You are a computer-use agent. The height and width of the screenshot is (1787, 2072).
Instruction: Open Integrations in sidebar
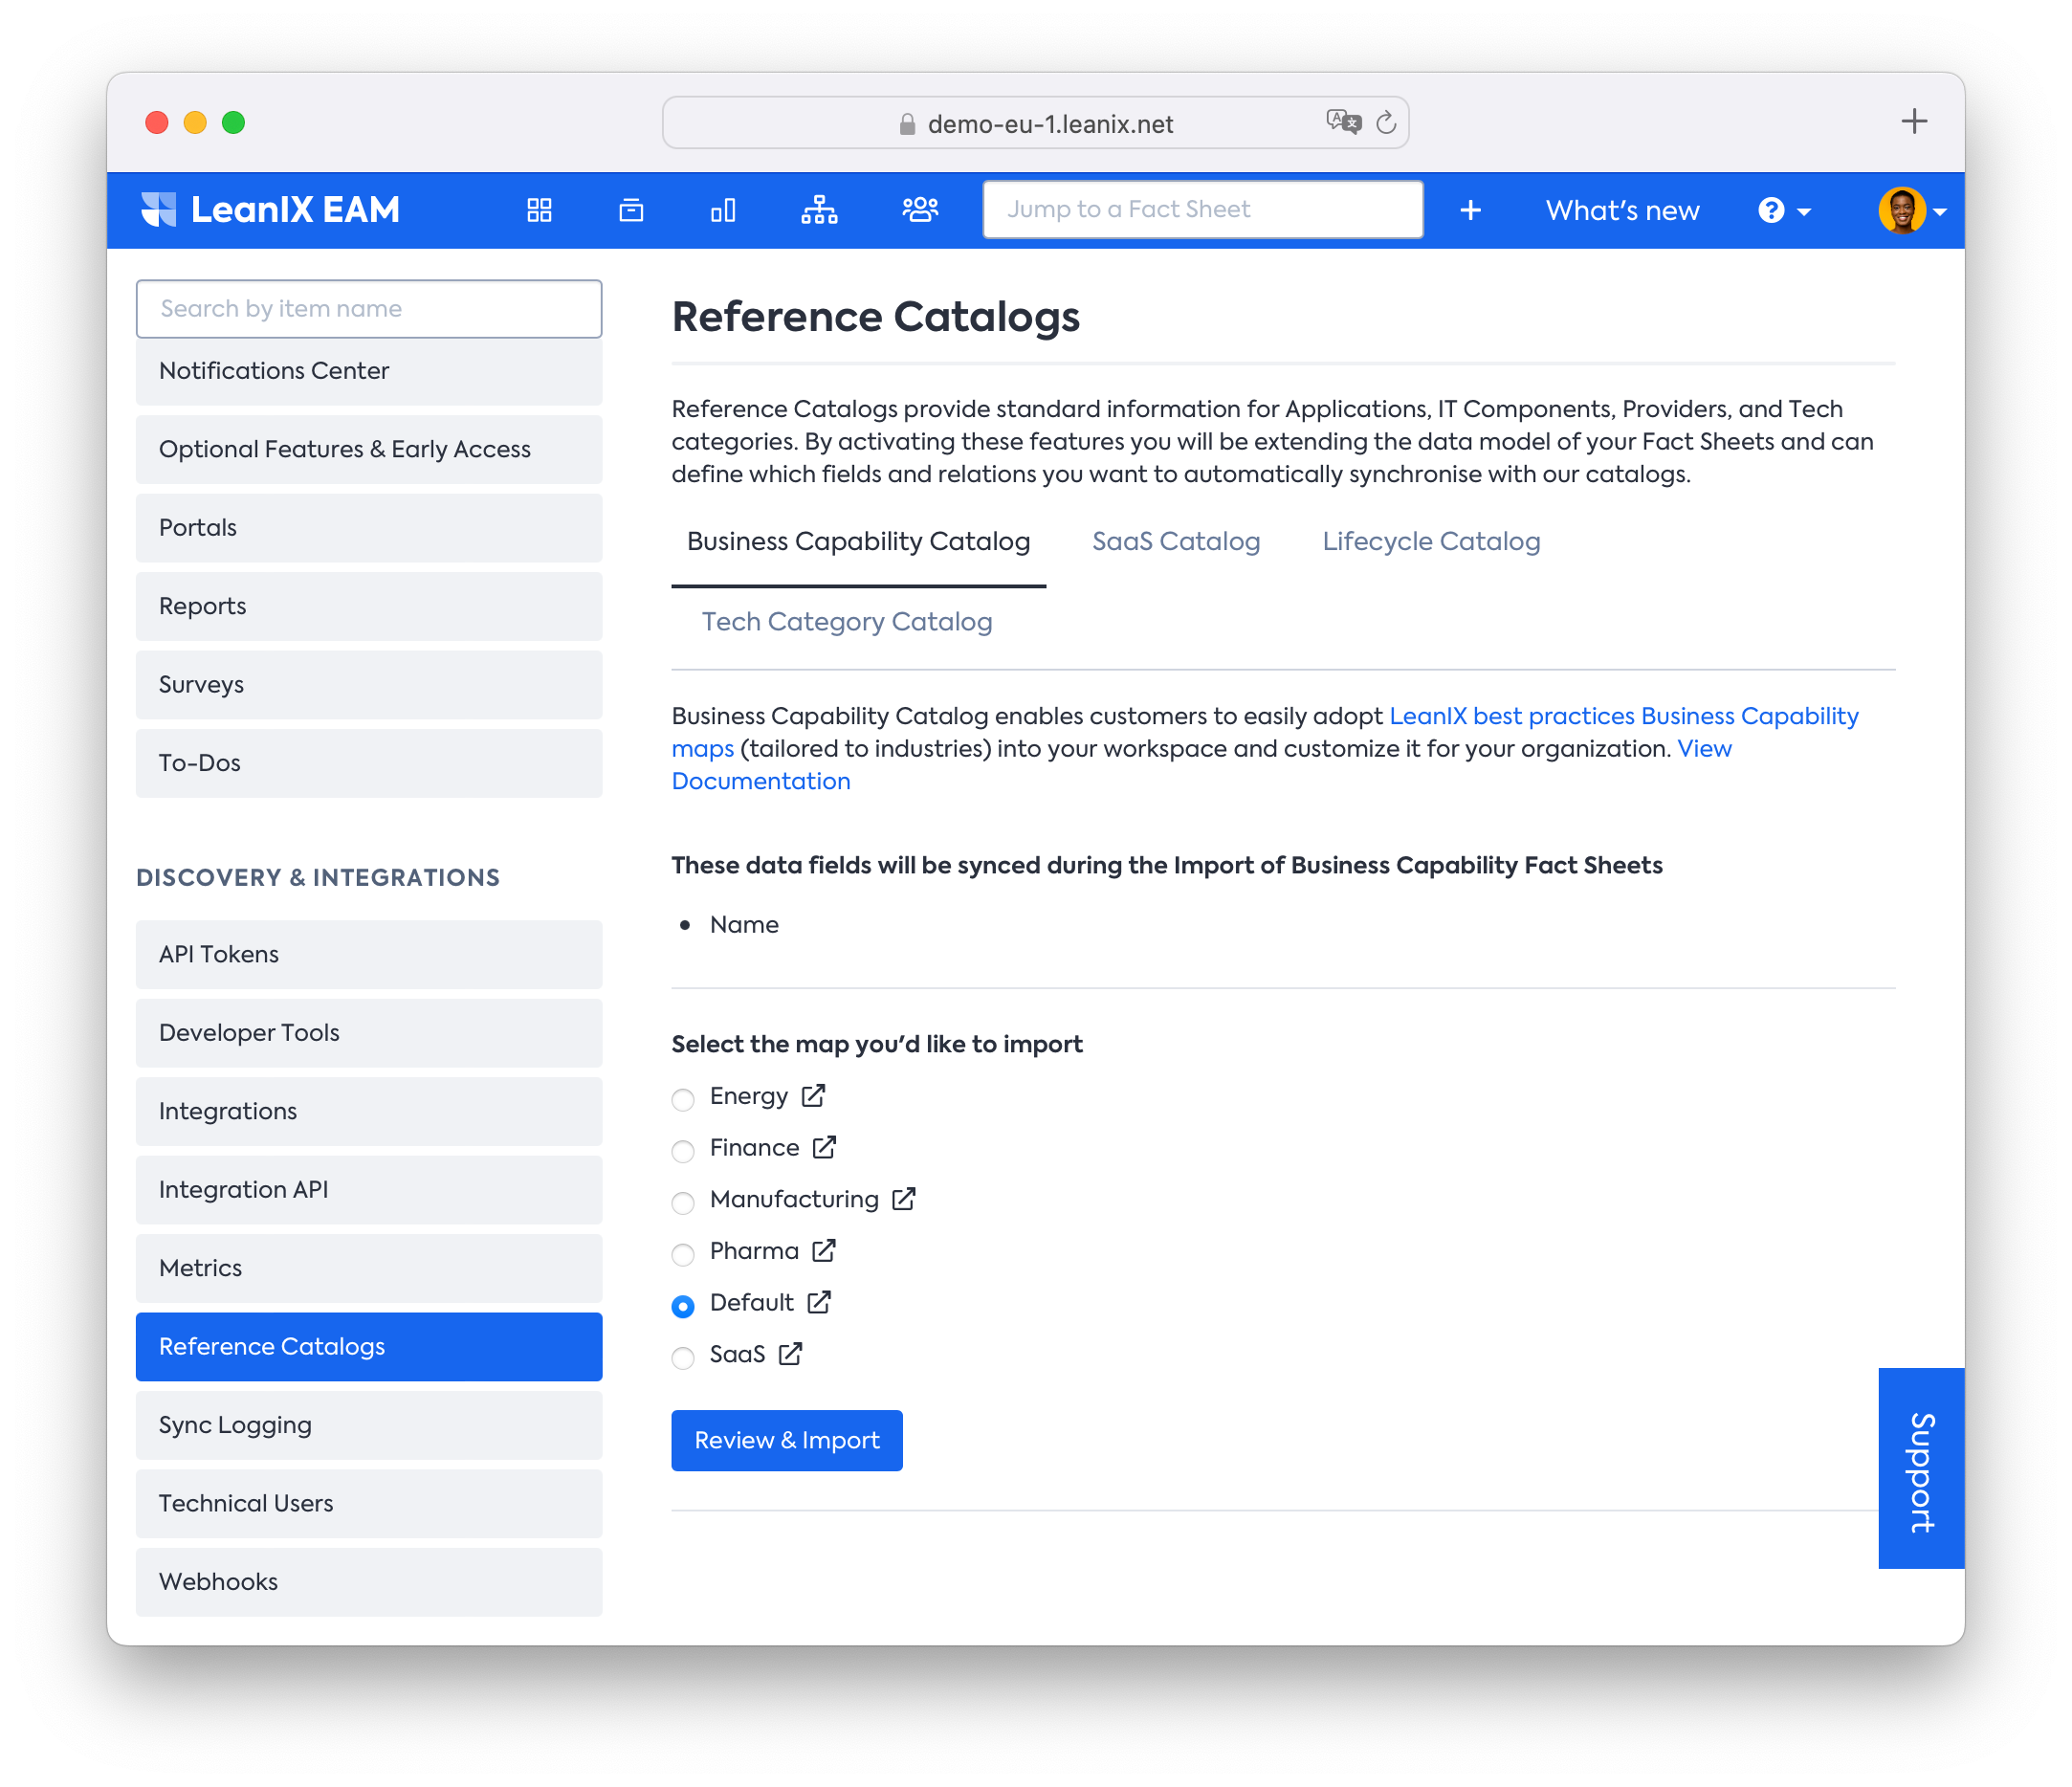click(369, 1111)
